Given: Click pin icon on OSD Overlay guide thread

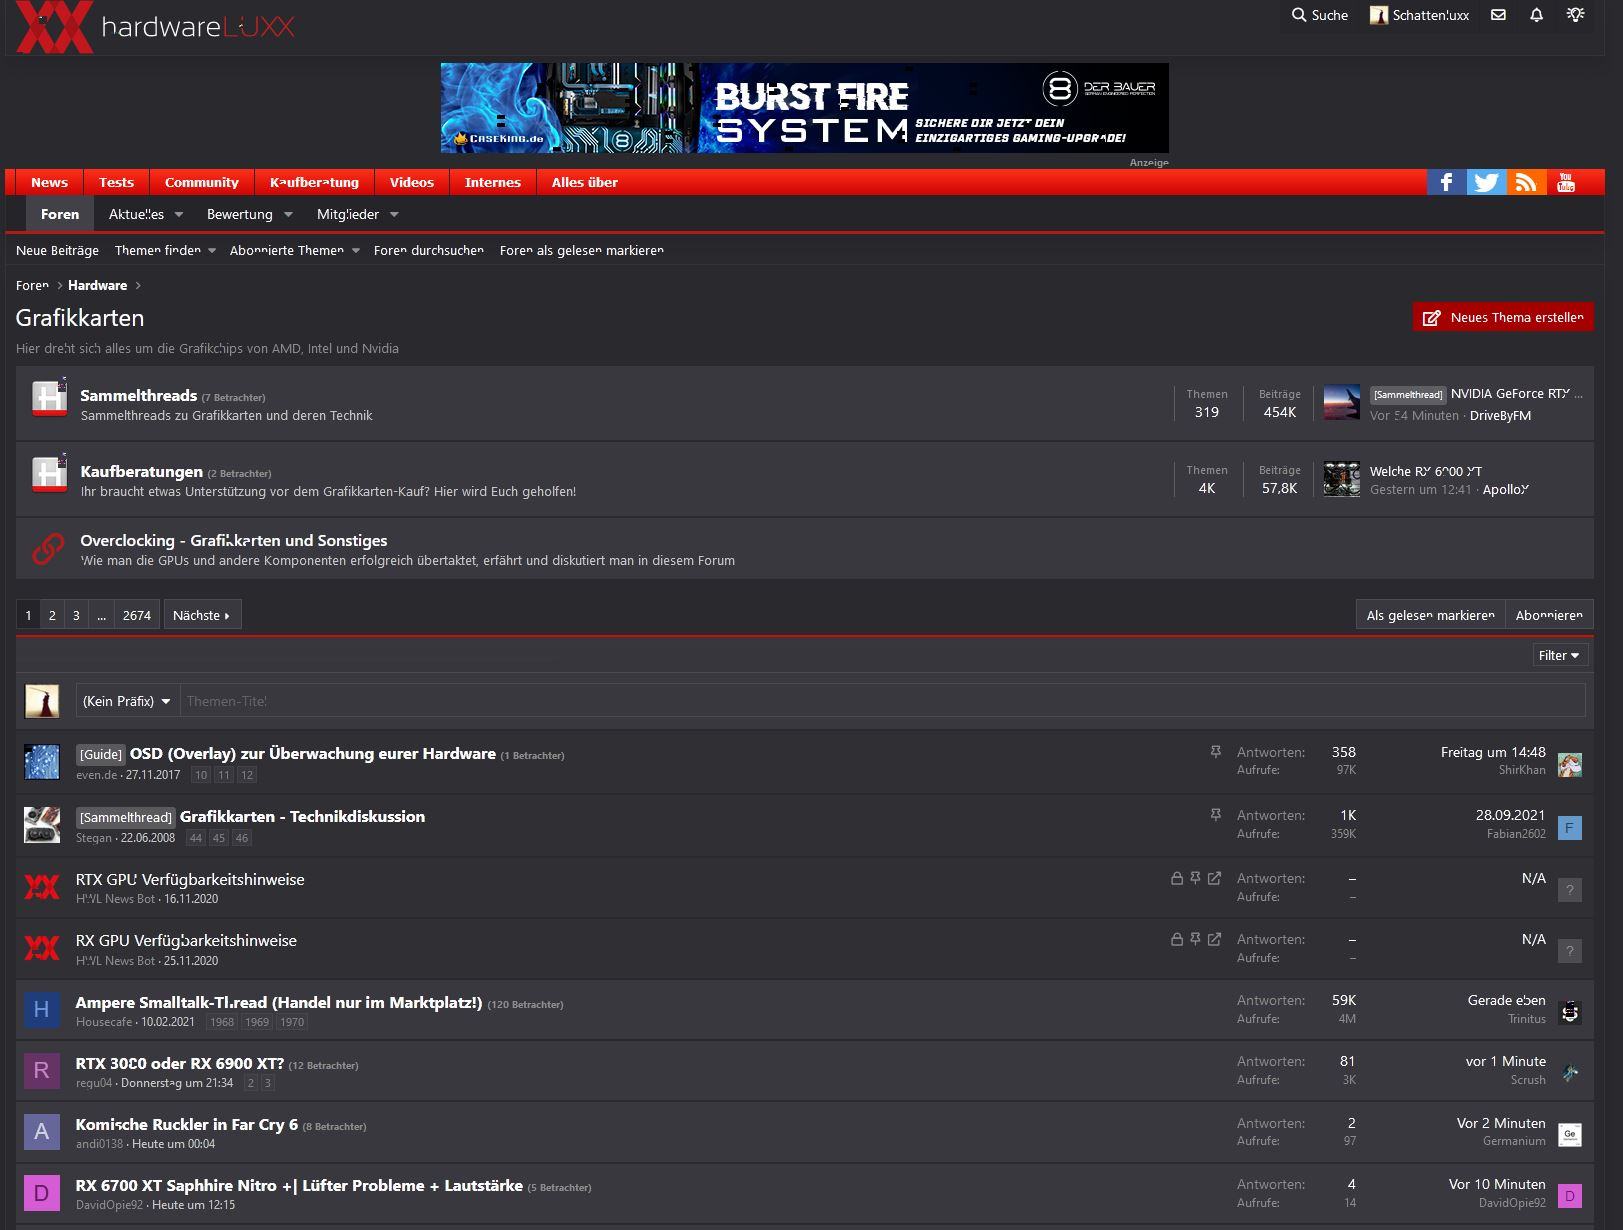Looking at the screenshot, I should (x=1215, y=752).
